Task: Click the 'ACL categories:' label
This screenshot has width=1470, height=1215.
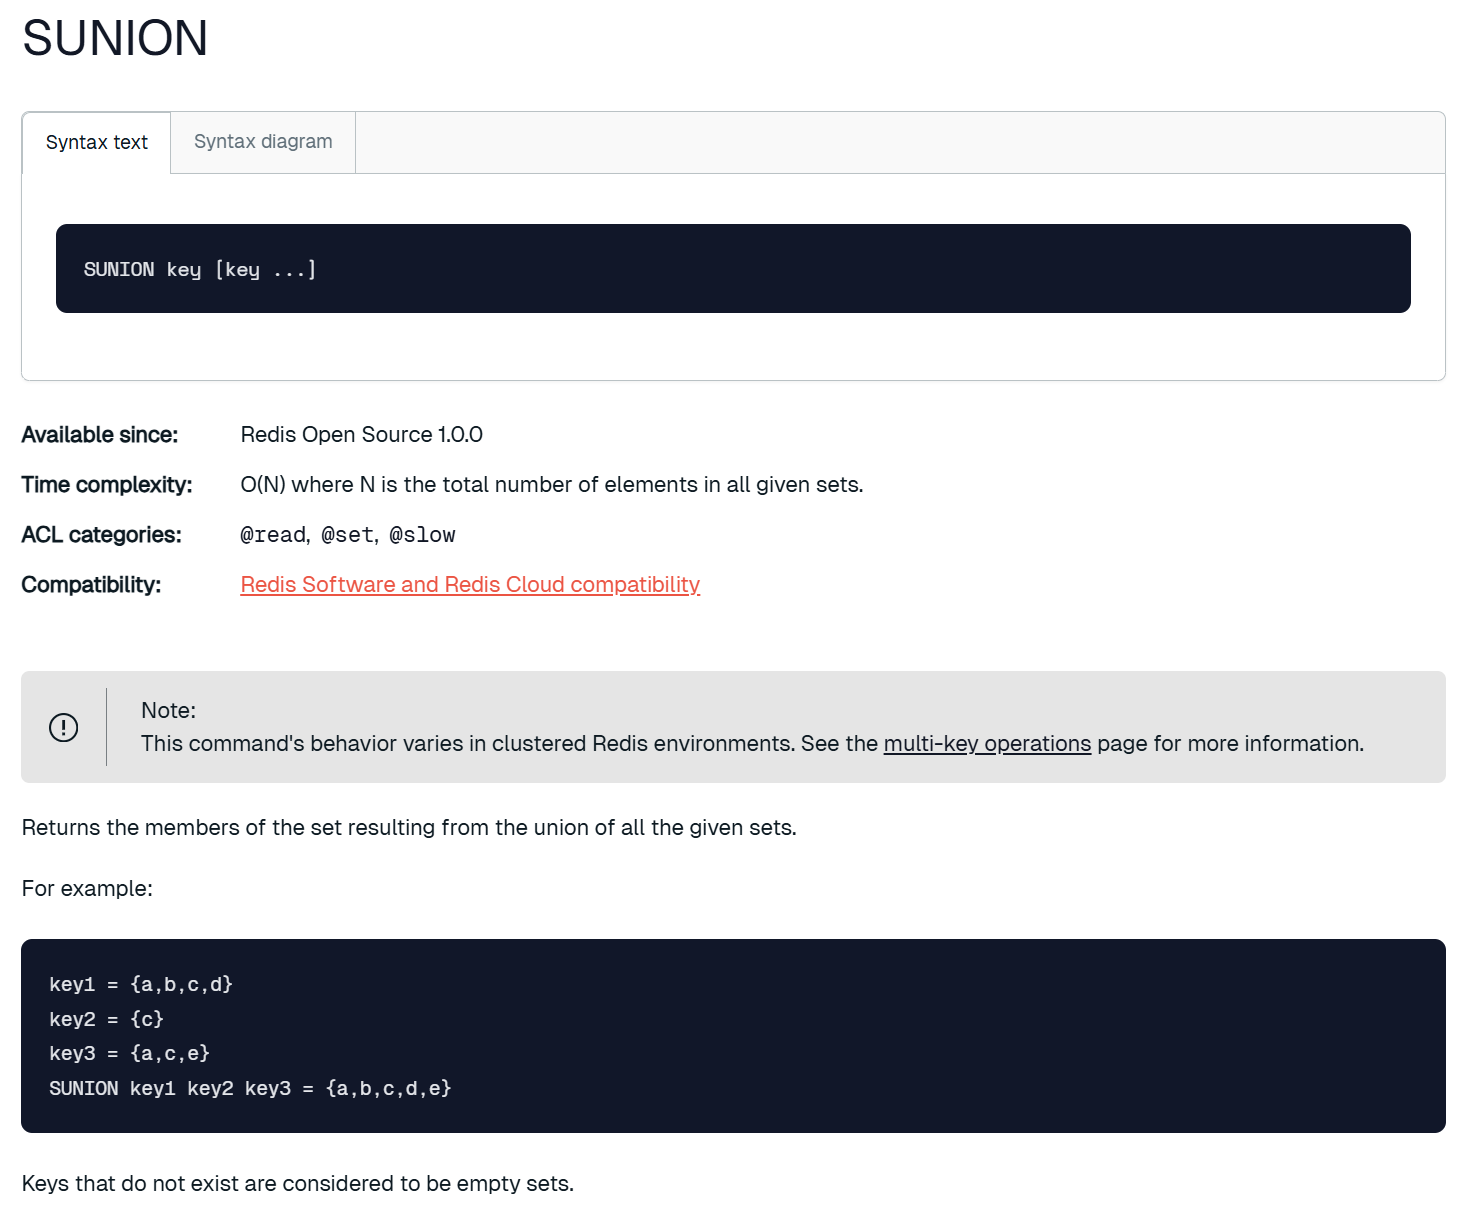Action: point(102,534)
